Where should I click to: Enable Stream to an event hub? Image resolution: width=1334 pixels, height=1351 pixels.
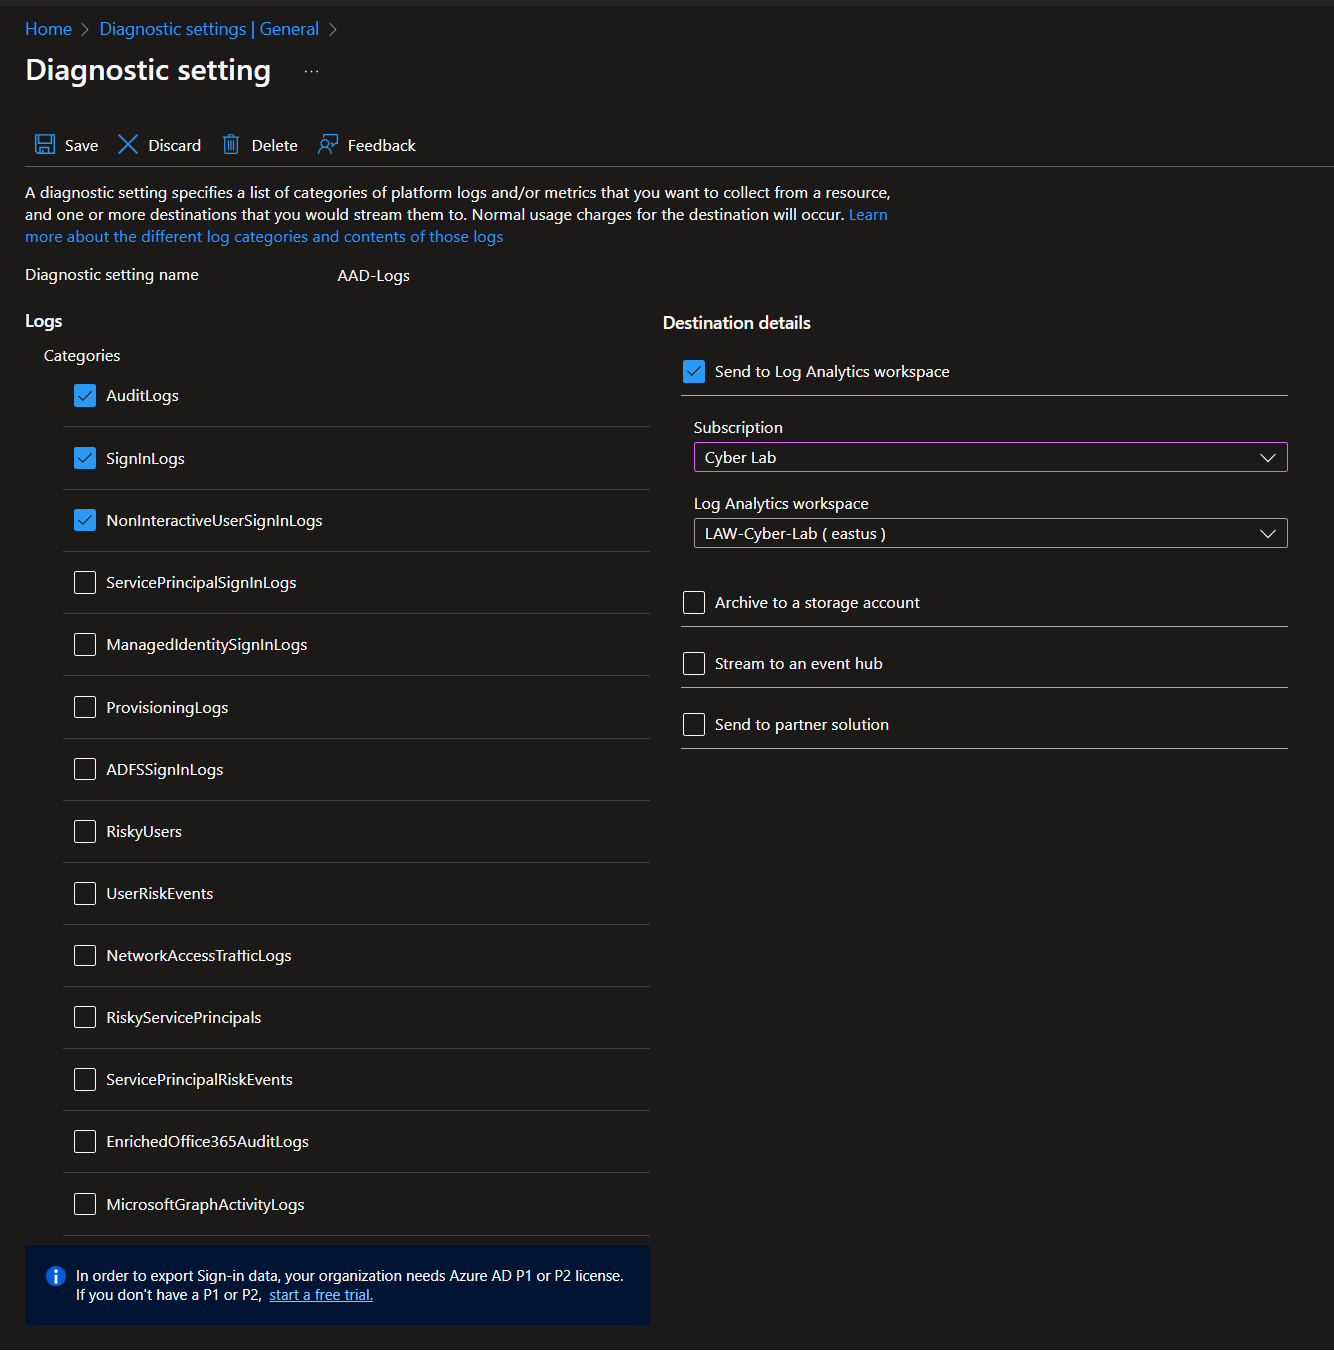[694, 663]
